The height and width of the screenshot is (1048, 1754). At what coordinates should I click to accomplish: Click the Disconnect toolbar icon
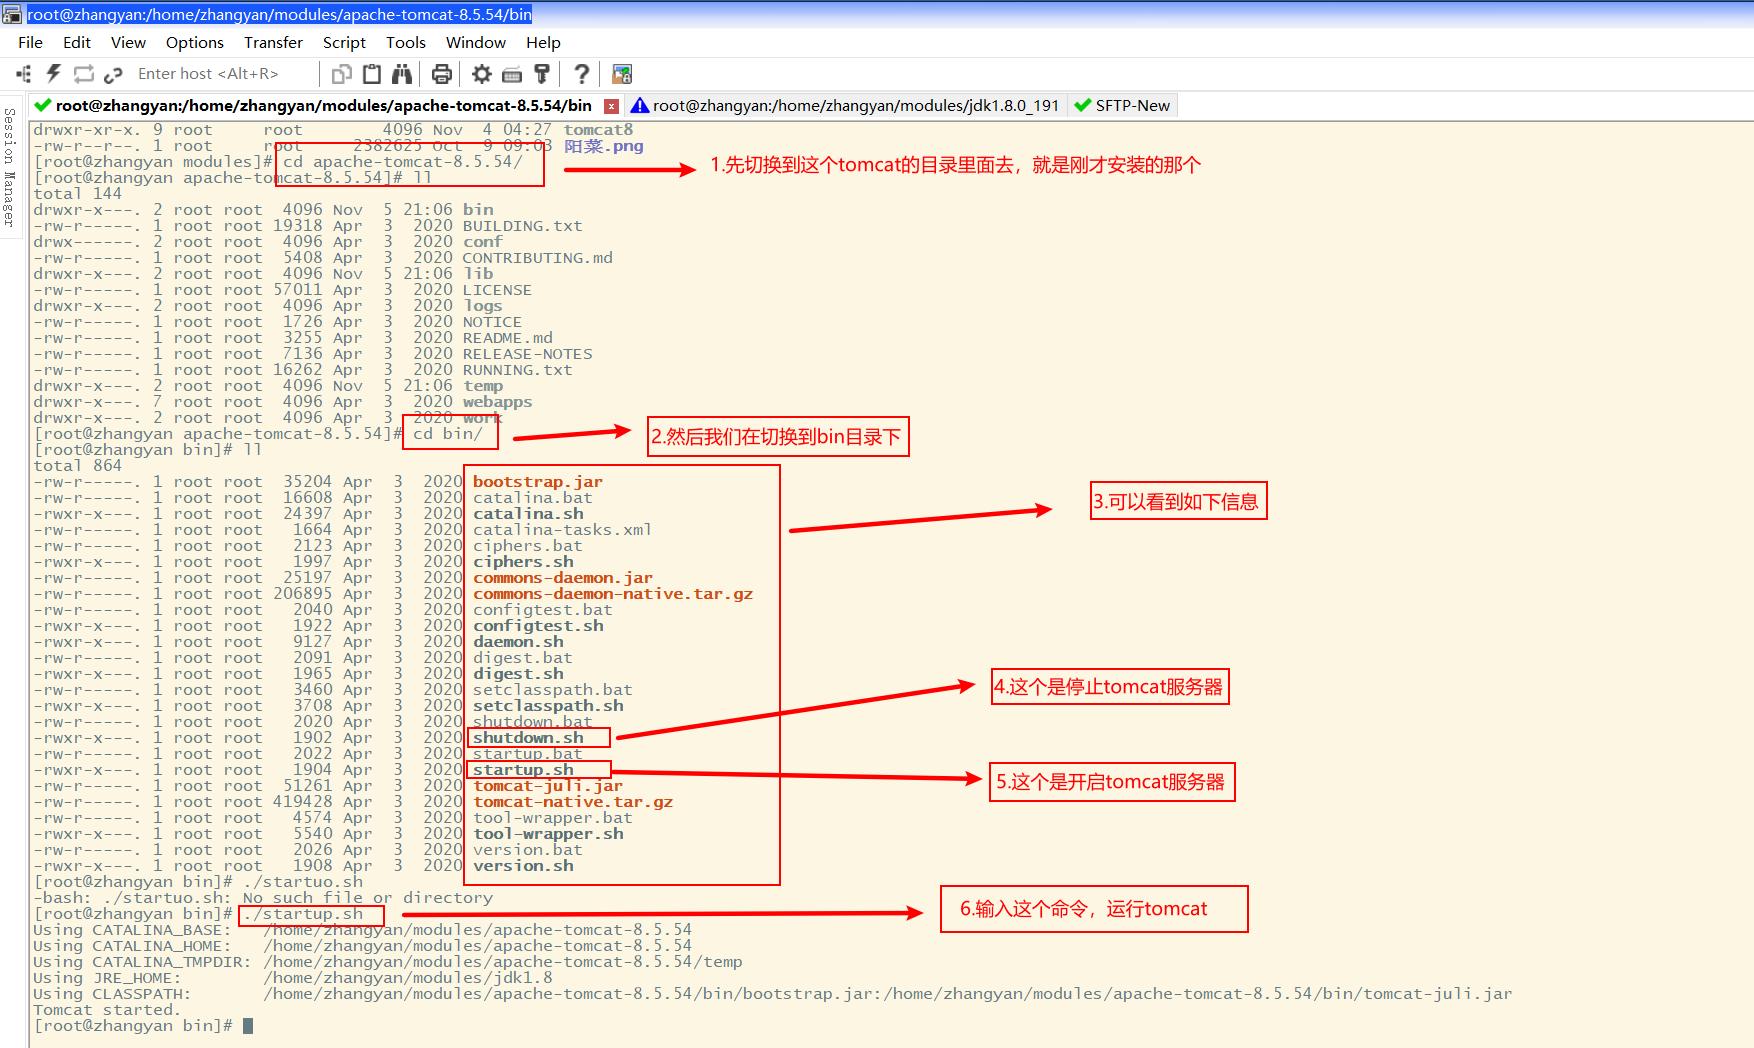pos(111,74)
